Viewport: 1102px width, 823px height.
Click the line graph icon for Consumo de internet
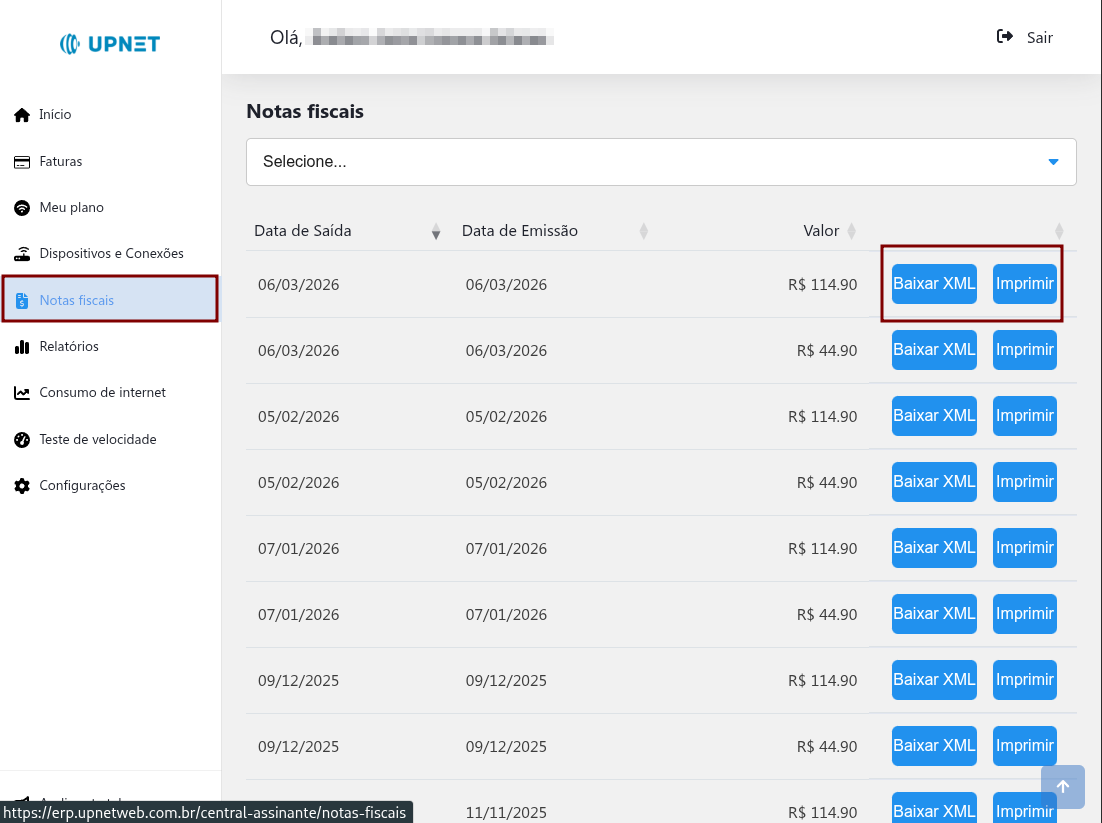(x=22, y=393)
